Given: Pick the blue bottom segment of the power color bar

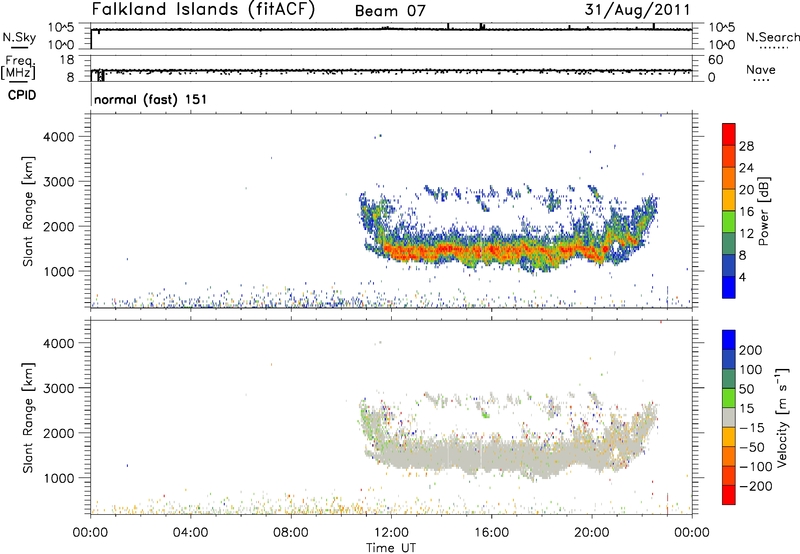Looking at the screenshot, I should 729,287.
